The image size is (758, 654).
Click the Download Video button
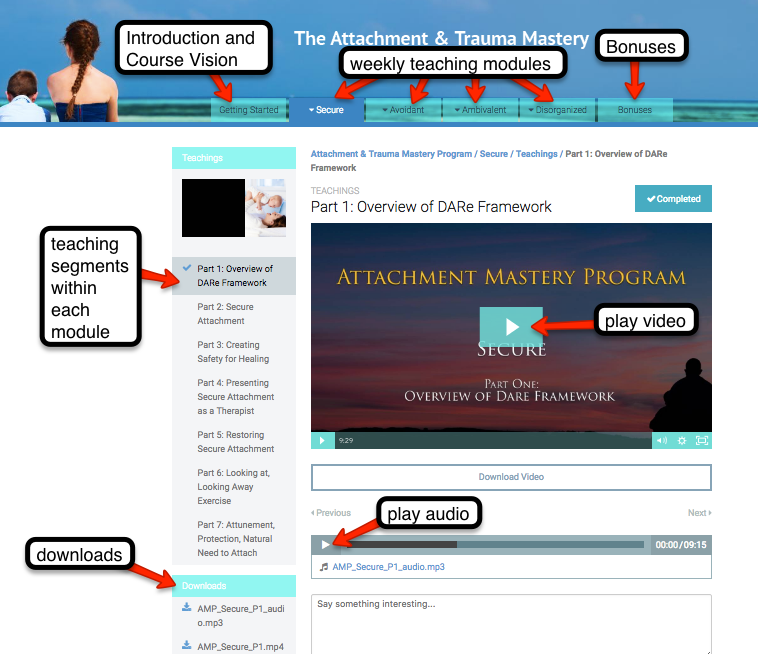[511, 477]
